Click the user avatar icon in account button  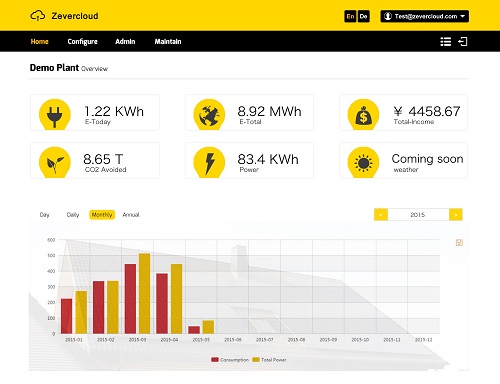[388, 16]
